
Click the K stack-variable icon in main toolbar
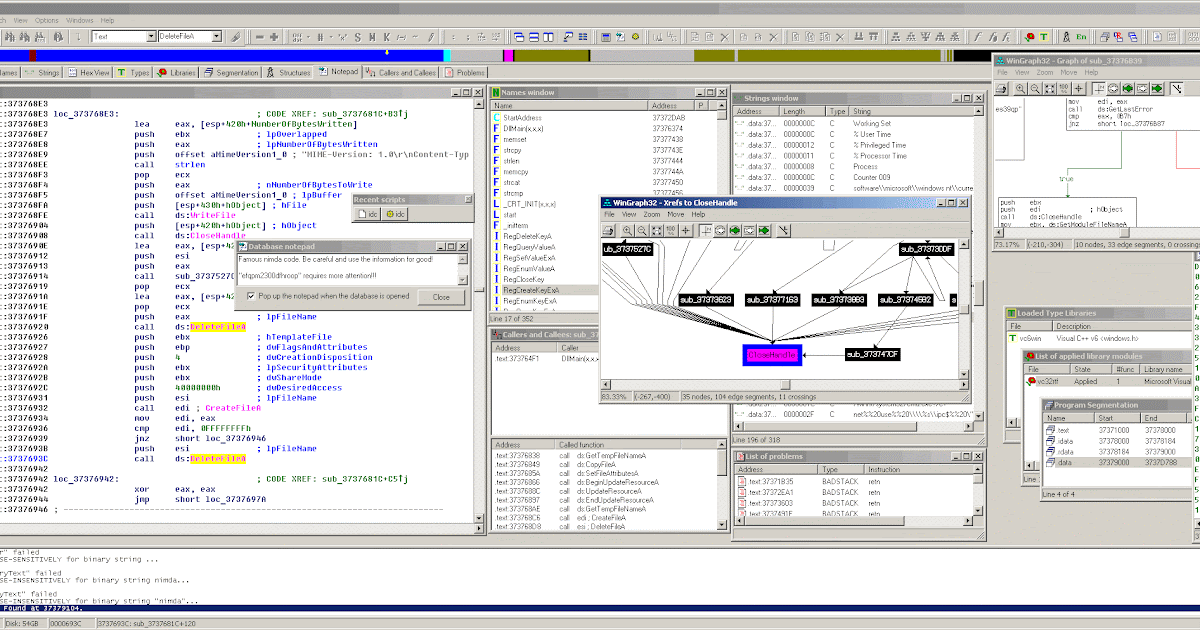point(386,37)
